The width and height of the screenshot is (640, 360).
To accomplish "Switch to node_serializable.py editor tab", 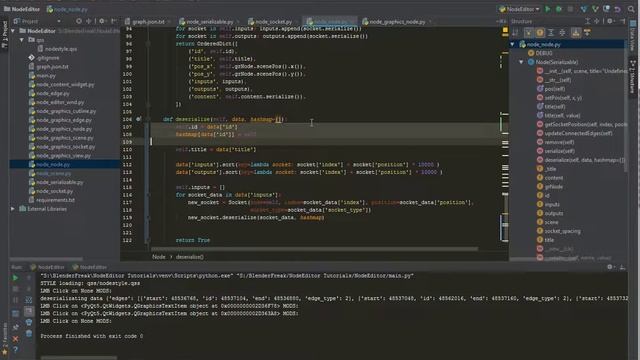I will pyautogui.click(x=209, y=22).
